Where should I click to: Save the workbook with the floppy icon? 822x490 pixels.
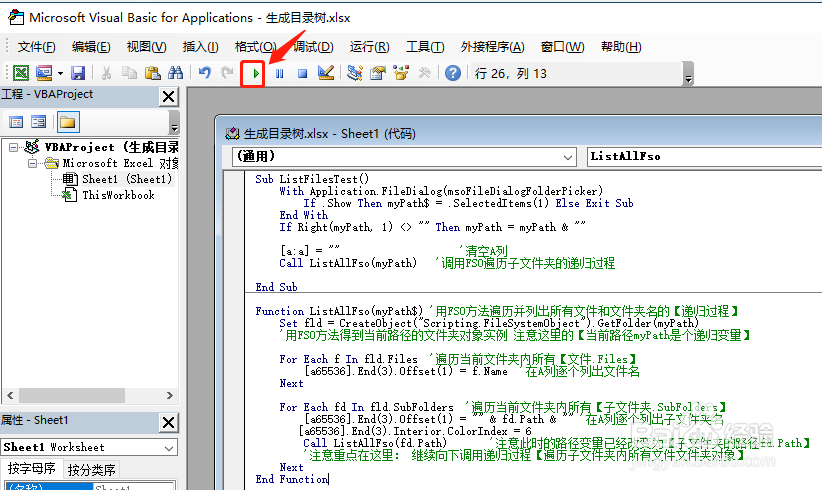click(78, 73)
